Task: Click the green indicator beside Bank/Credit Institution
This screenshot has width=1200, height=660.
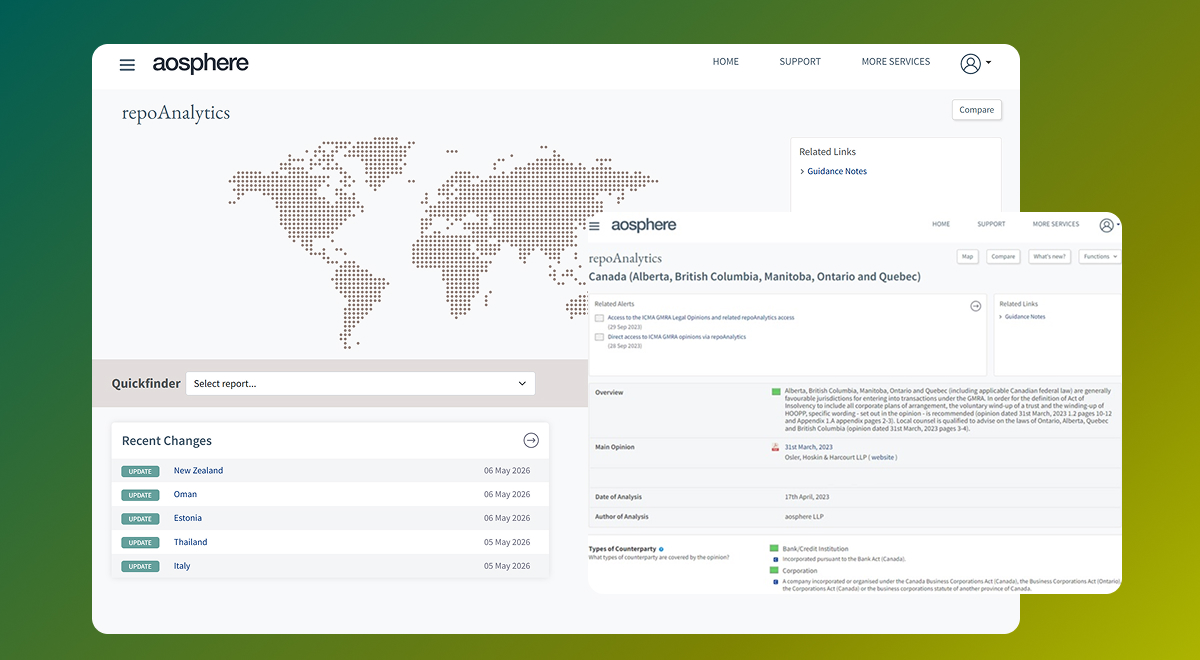Action: (774, 549)
